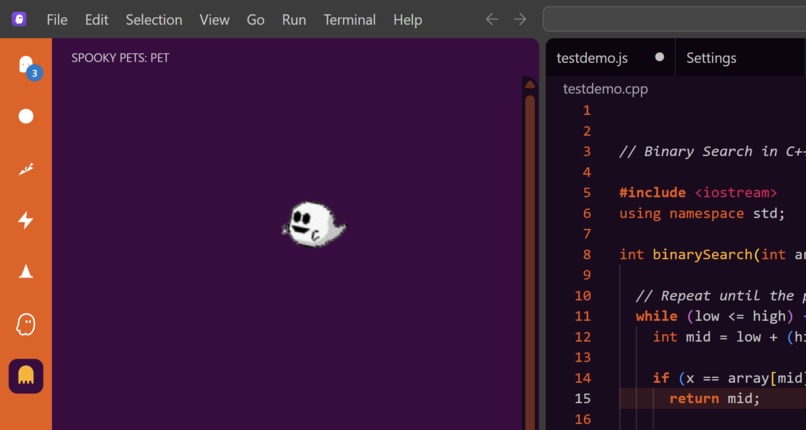This screenshot has height=430, width=806.
Task: Open the branch-shaped sidebar icon
Action: click(26, 170)
